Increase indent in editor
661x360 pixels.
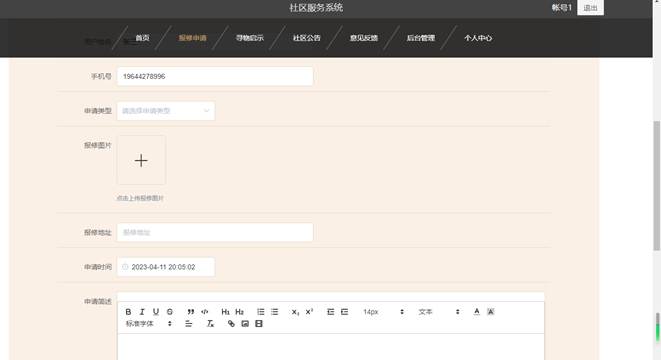coord(344,312)
